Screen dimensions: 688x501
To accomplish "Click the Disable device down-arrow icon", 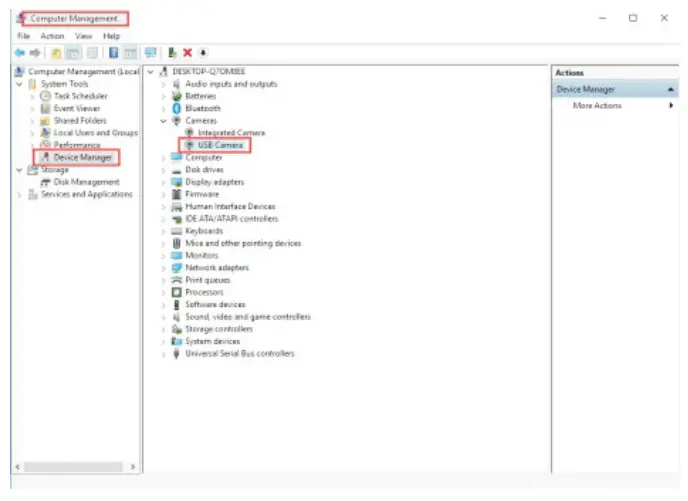I will pyautogui.click(x=203, y=53).
